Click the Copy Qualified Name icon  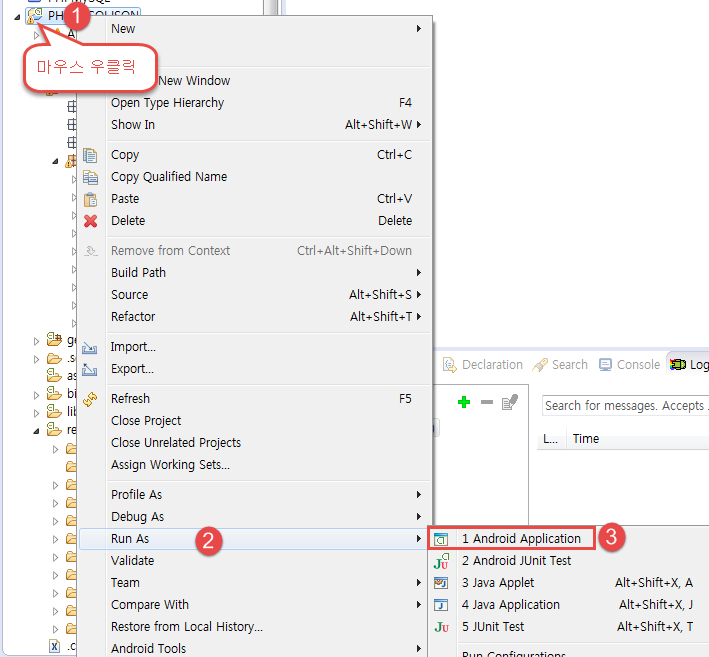pyautogui.click(x=90, y=177)
